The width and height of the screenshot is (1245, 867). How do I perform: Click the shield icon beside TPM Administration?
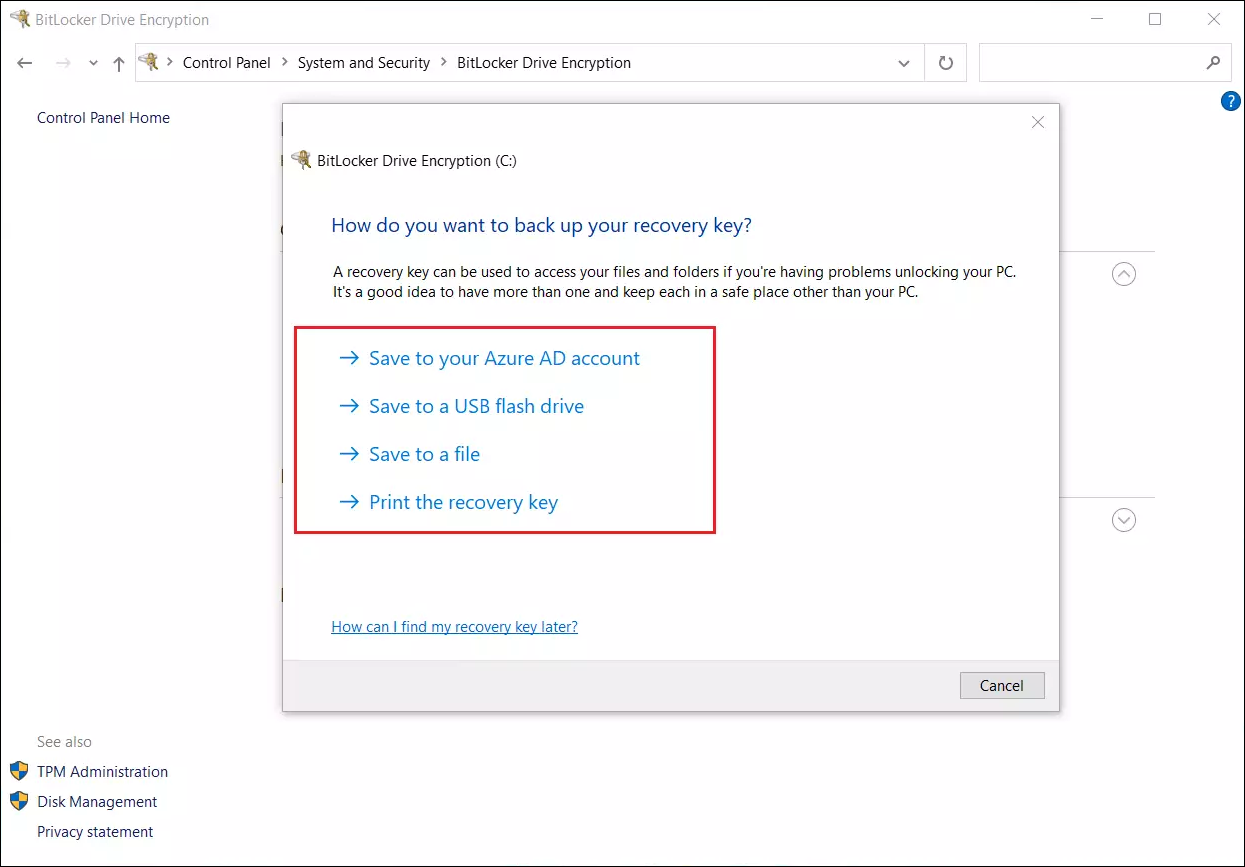click(x=19, y=771)
